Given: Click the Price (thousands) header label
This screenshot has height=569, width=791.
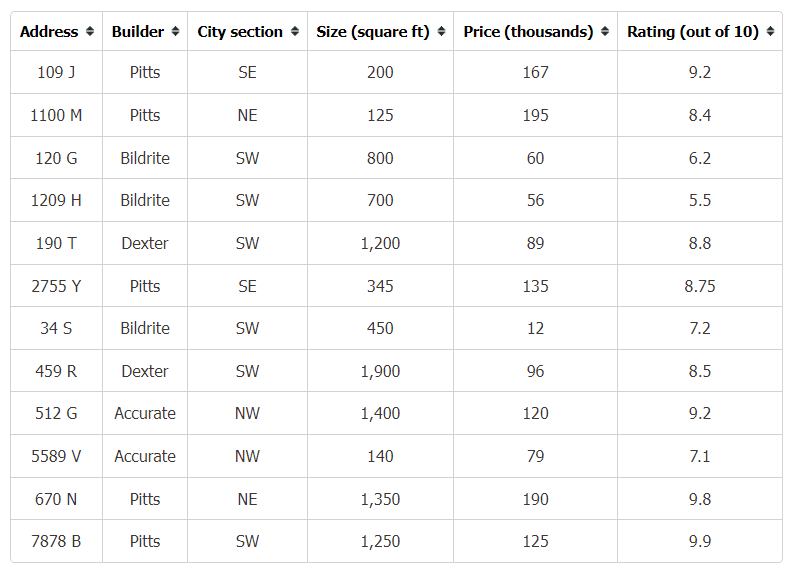Looking at the screenshot, I should pyautogui.click(x=528, y=31).
